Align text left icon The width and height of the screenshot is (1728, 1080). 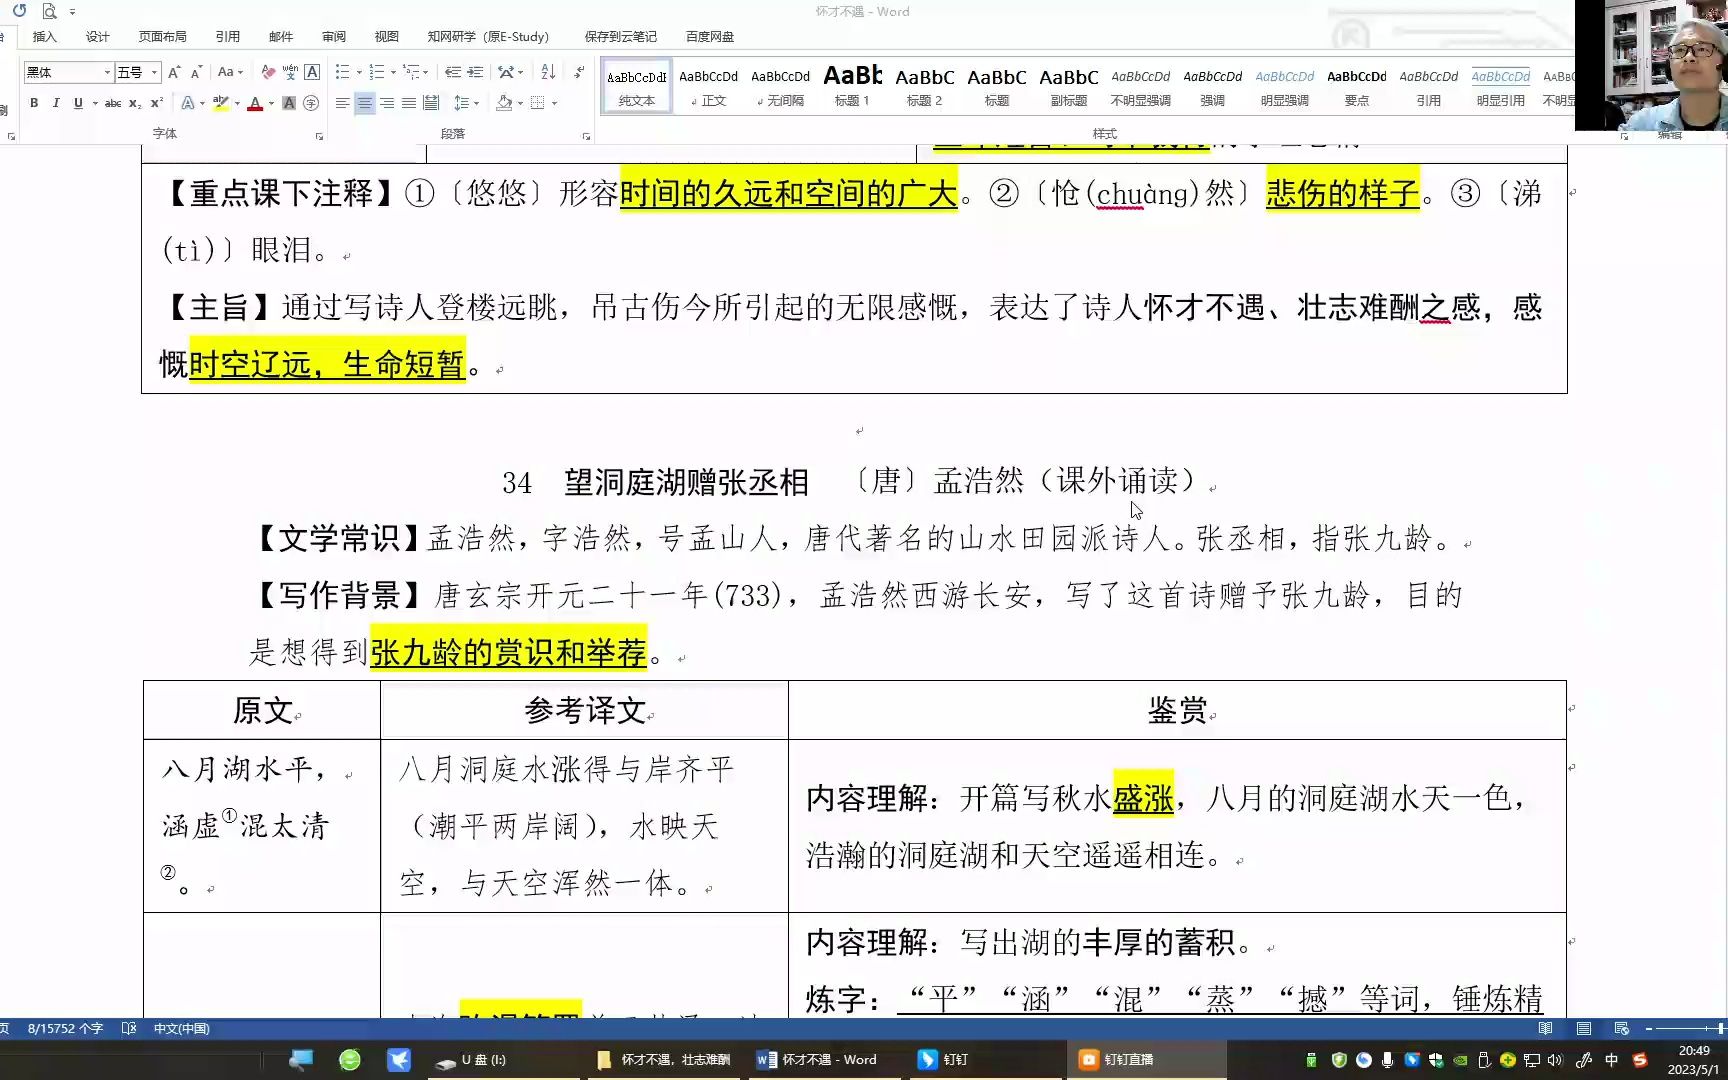tap(342, 103)
